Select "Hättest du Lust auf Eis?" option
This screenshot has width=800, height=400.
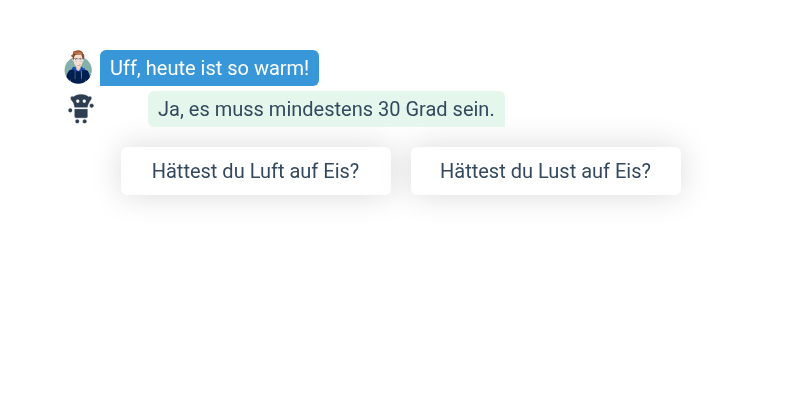tap(545, 171)
